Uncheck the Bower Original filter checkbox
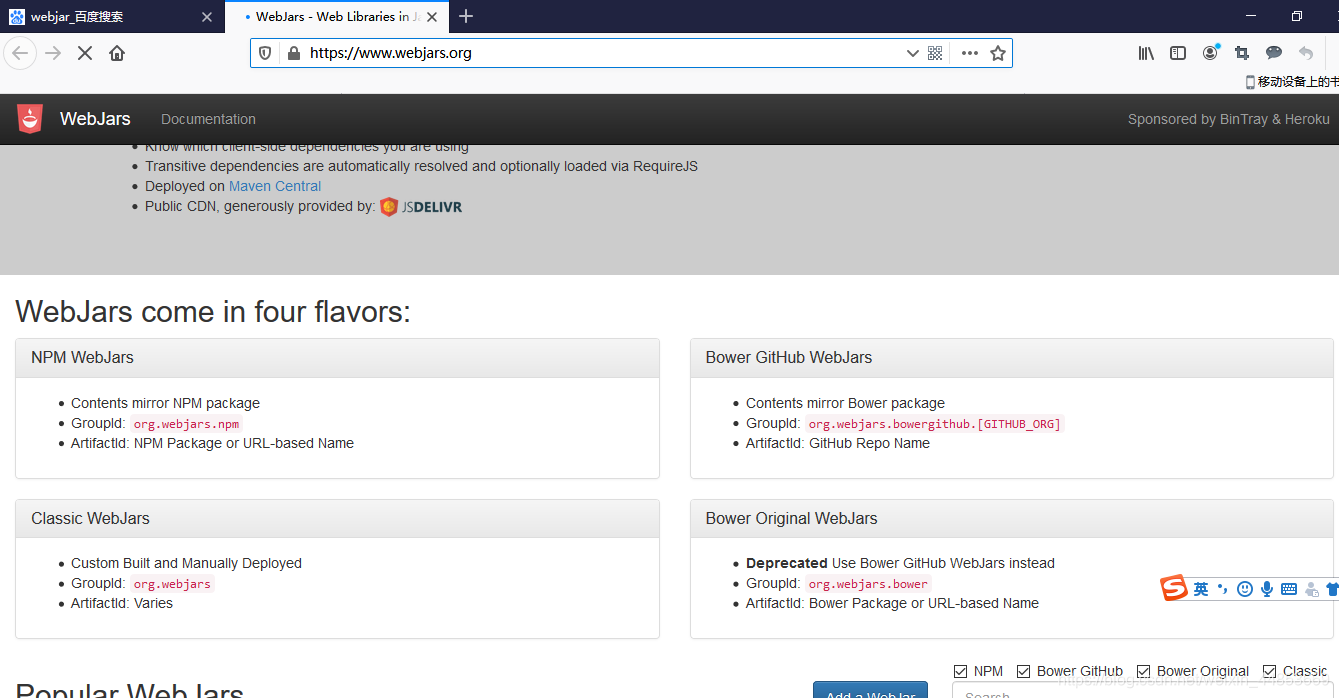Screen dimensions: 1339x698 1144,671
